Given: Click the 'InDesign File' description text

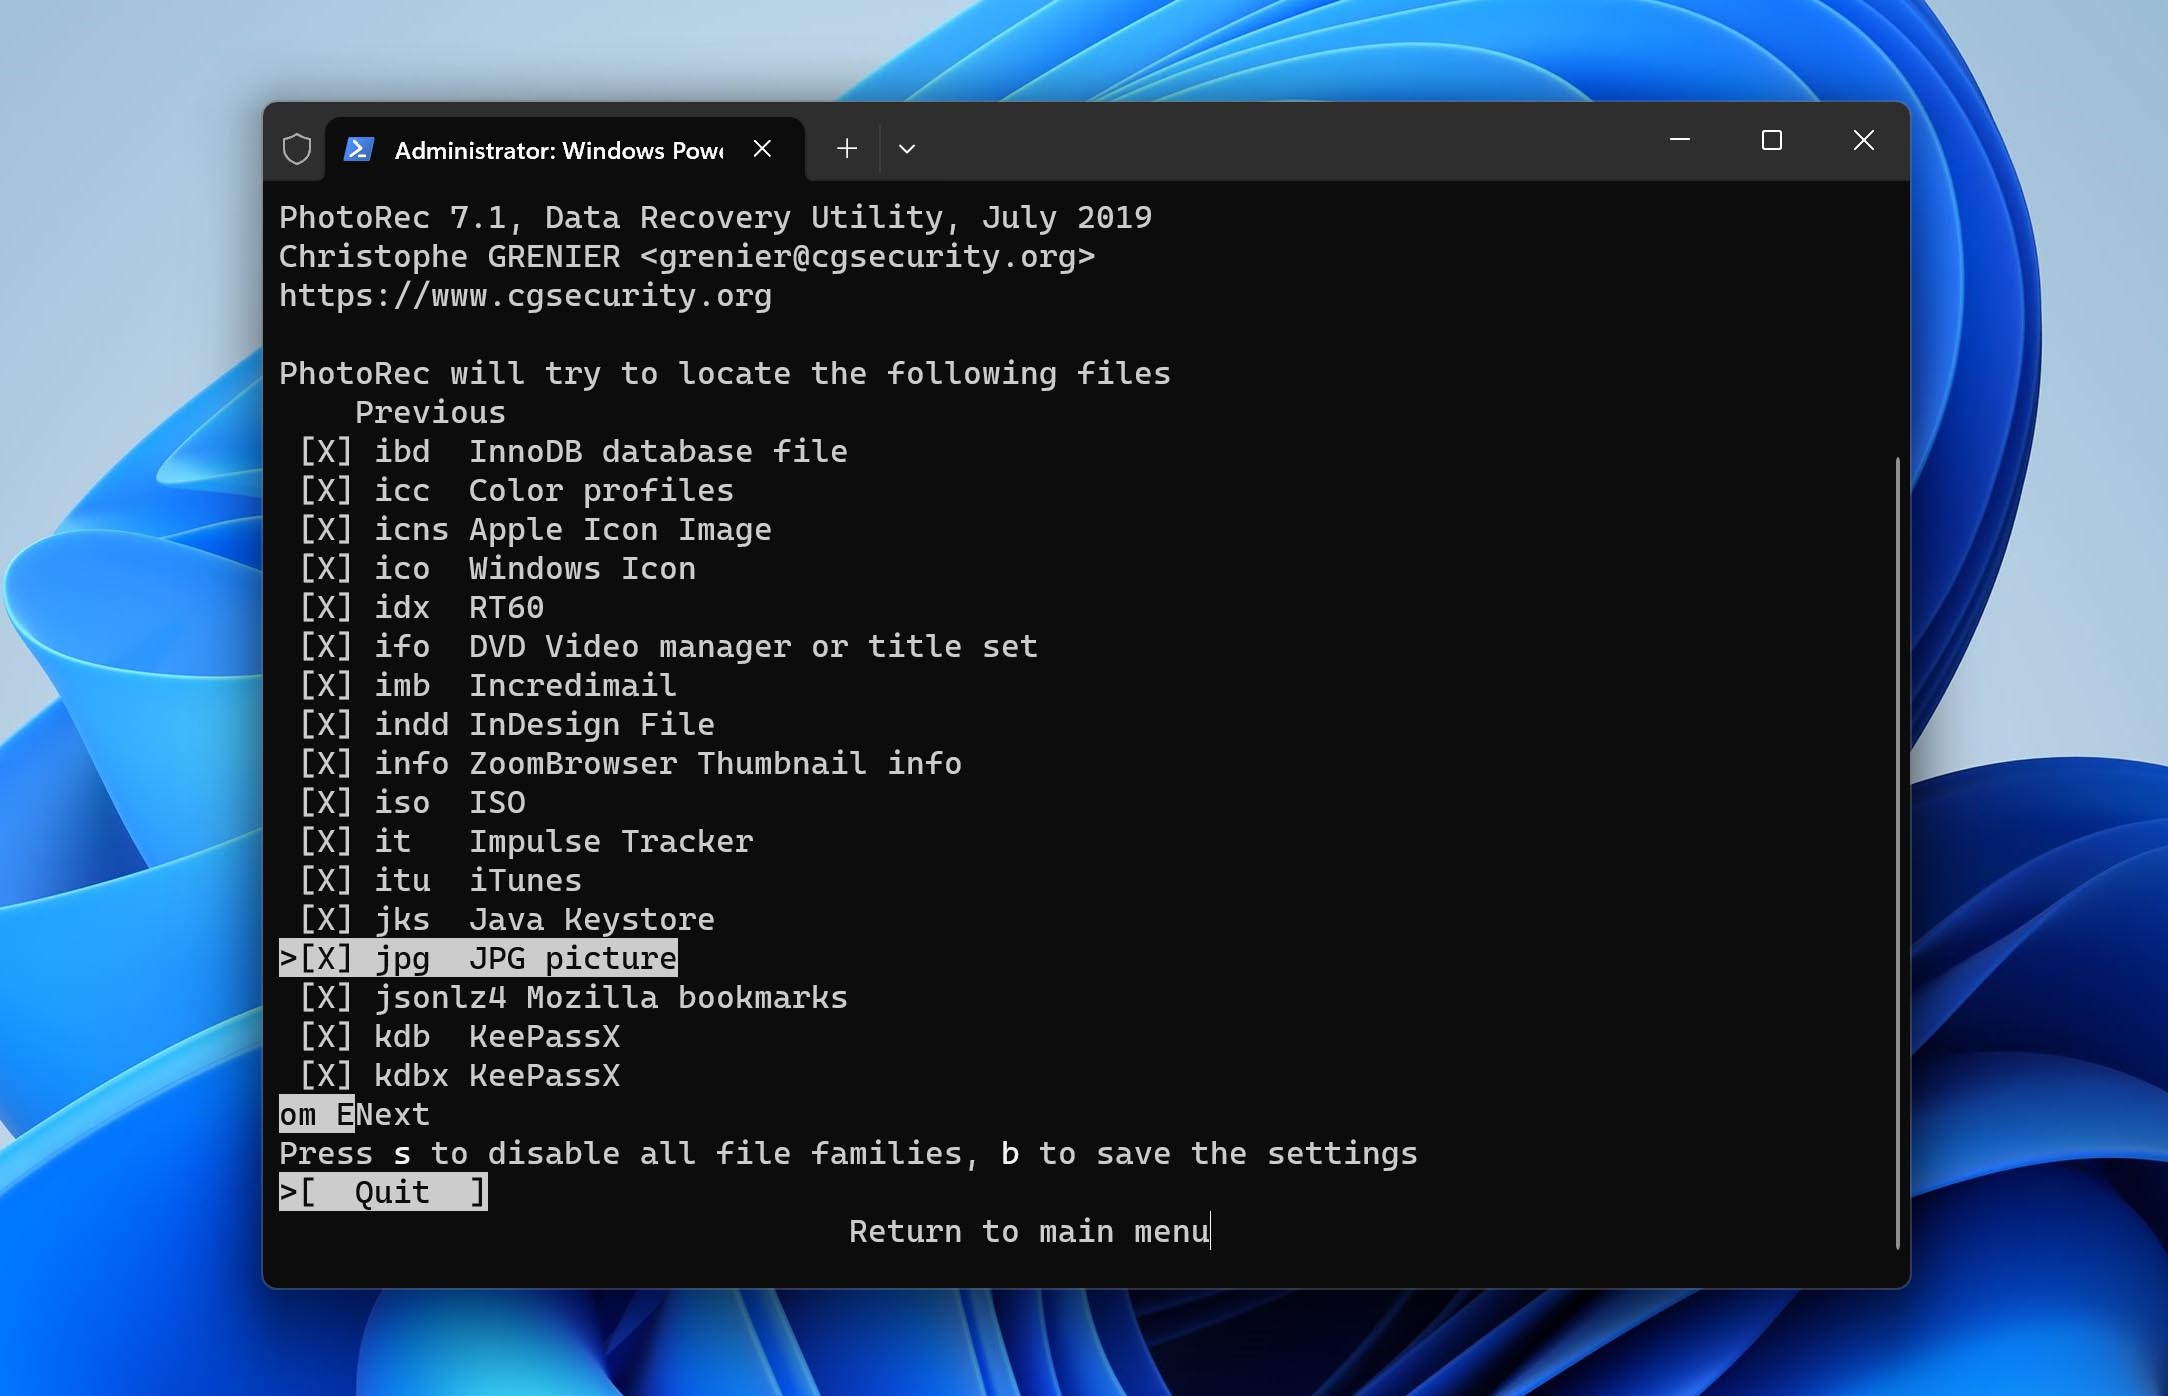Looking at the screenshot, I should (x=592, y=724).
